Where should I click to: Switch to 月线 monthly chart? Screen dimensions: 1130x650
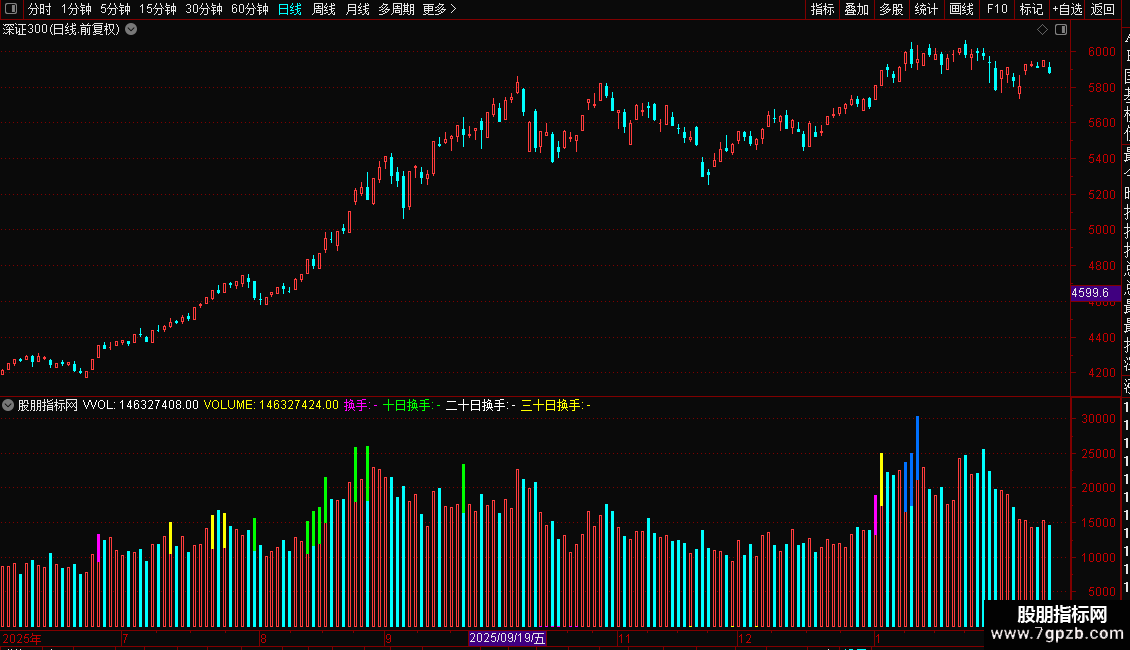tap(357, 9)
